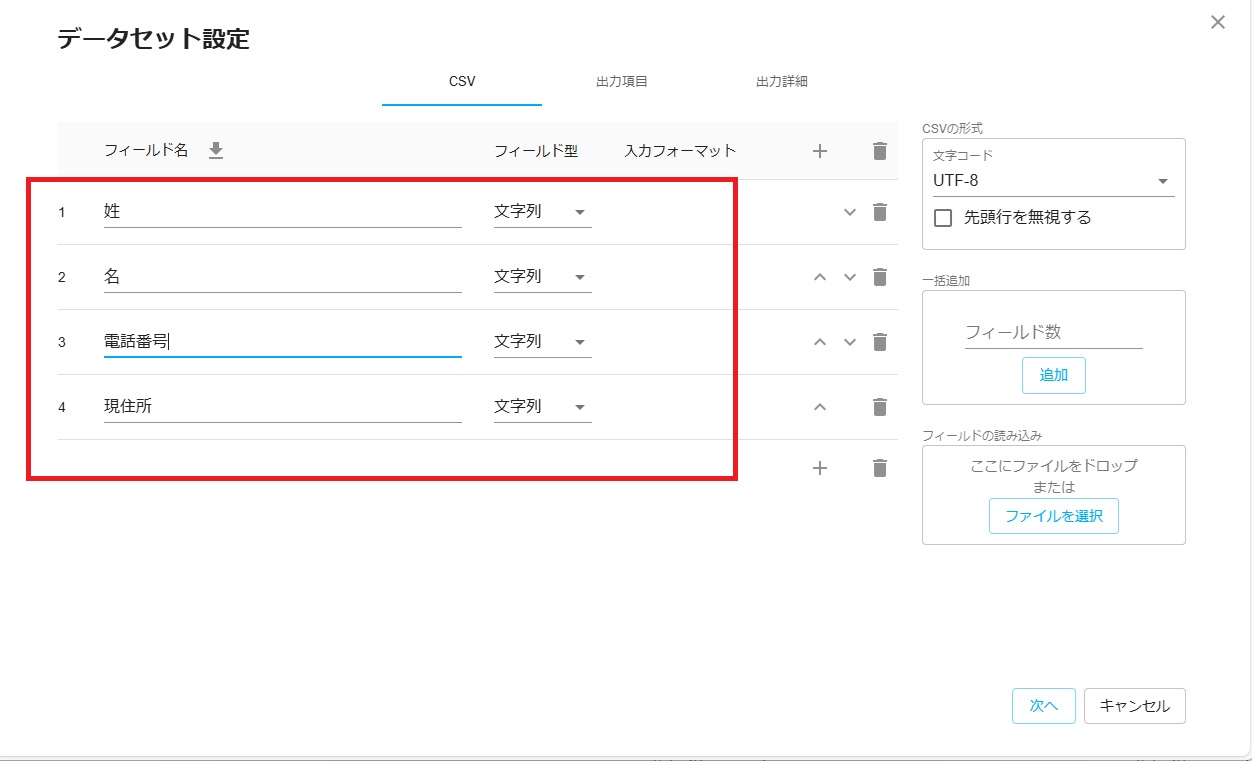
Task: Click the plus icon in header row
Action: pyautogui.click(x=820, y=151)
